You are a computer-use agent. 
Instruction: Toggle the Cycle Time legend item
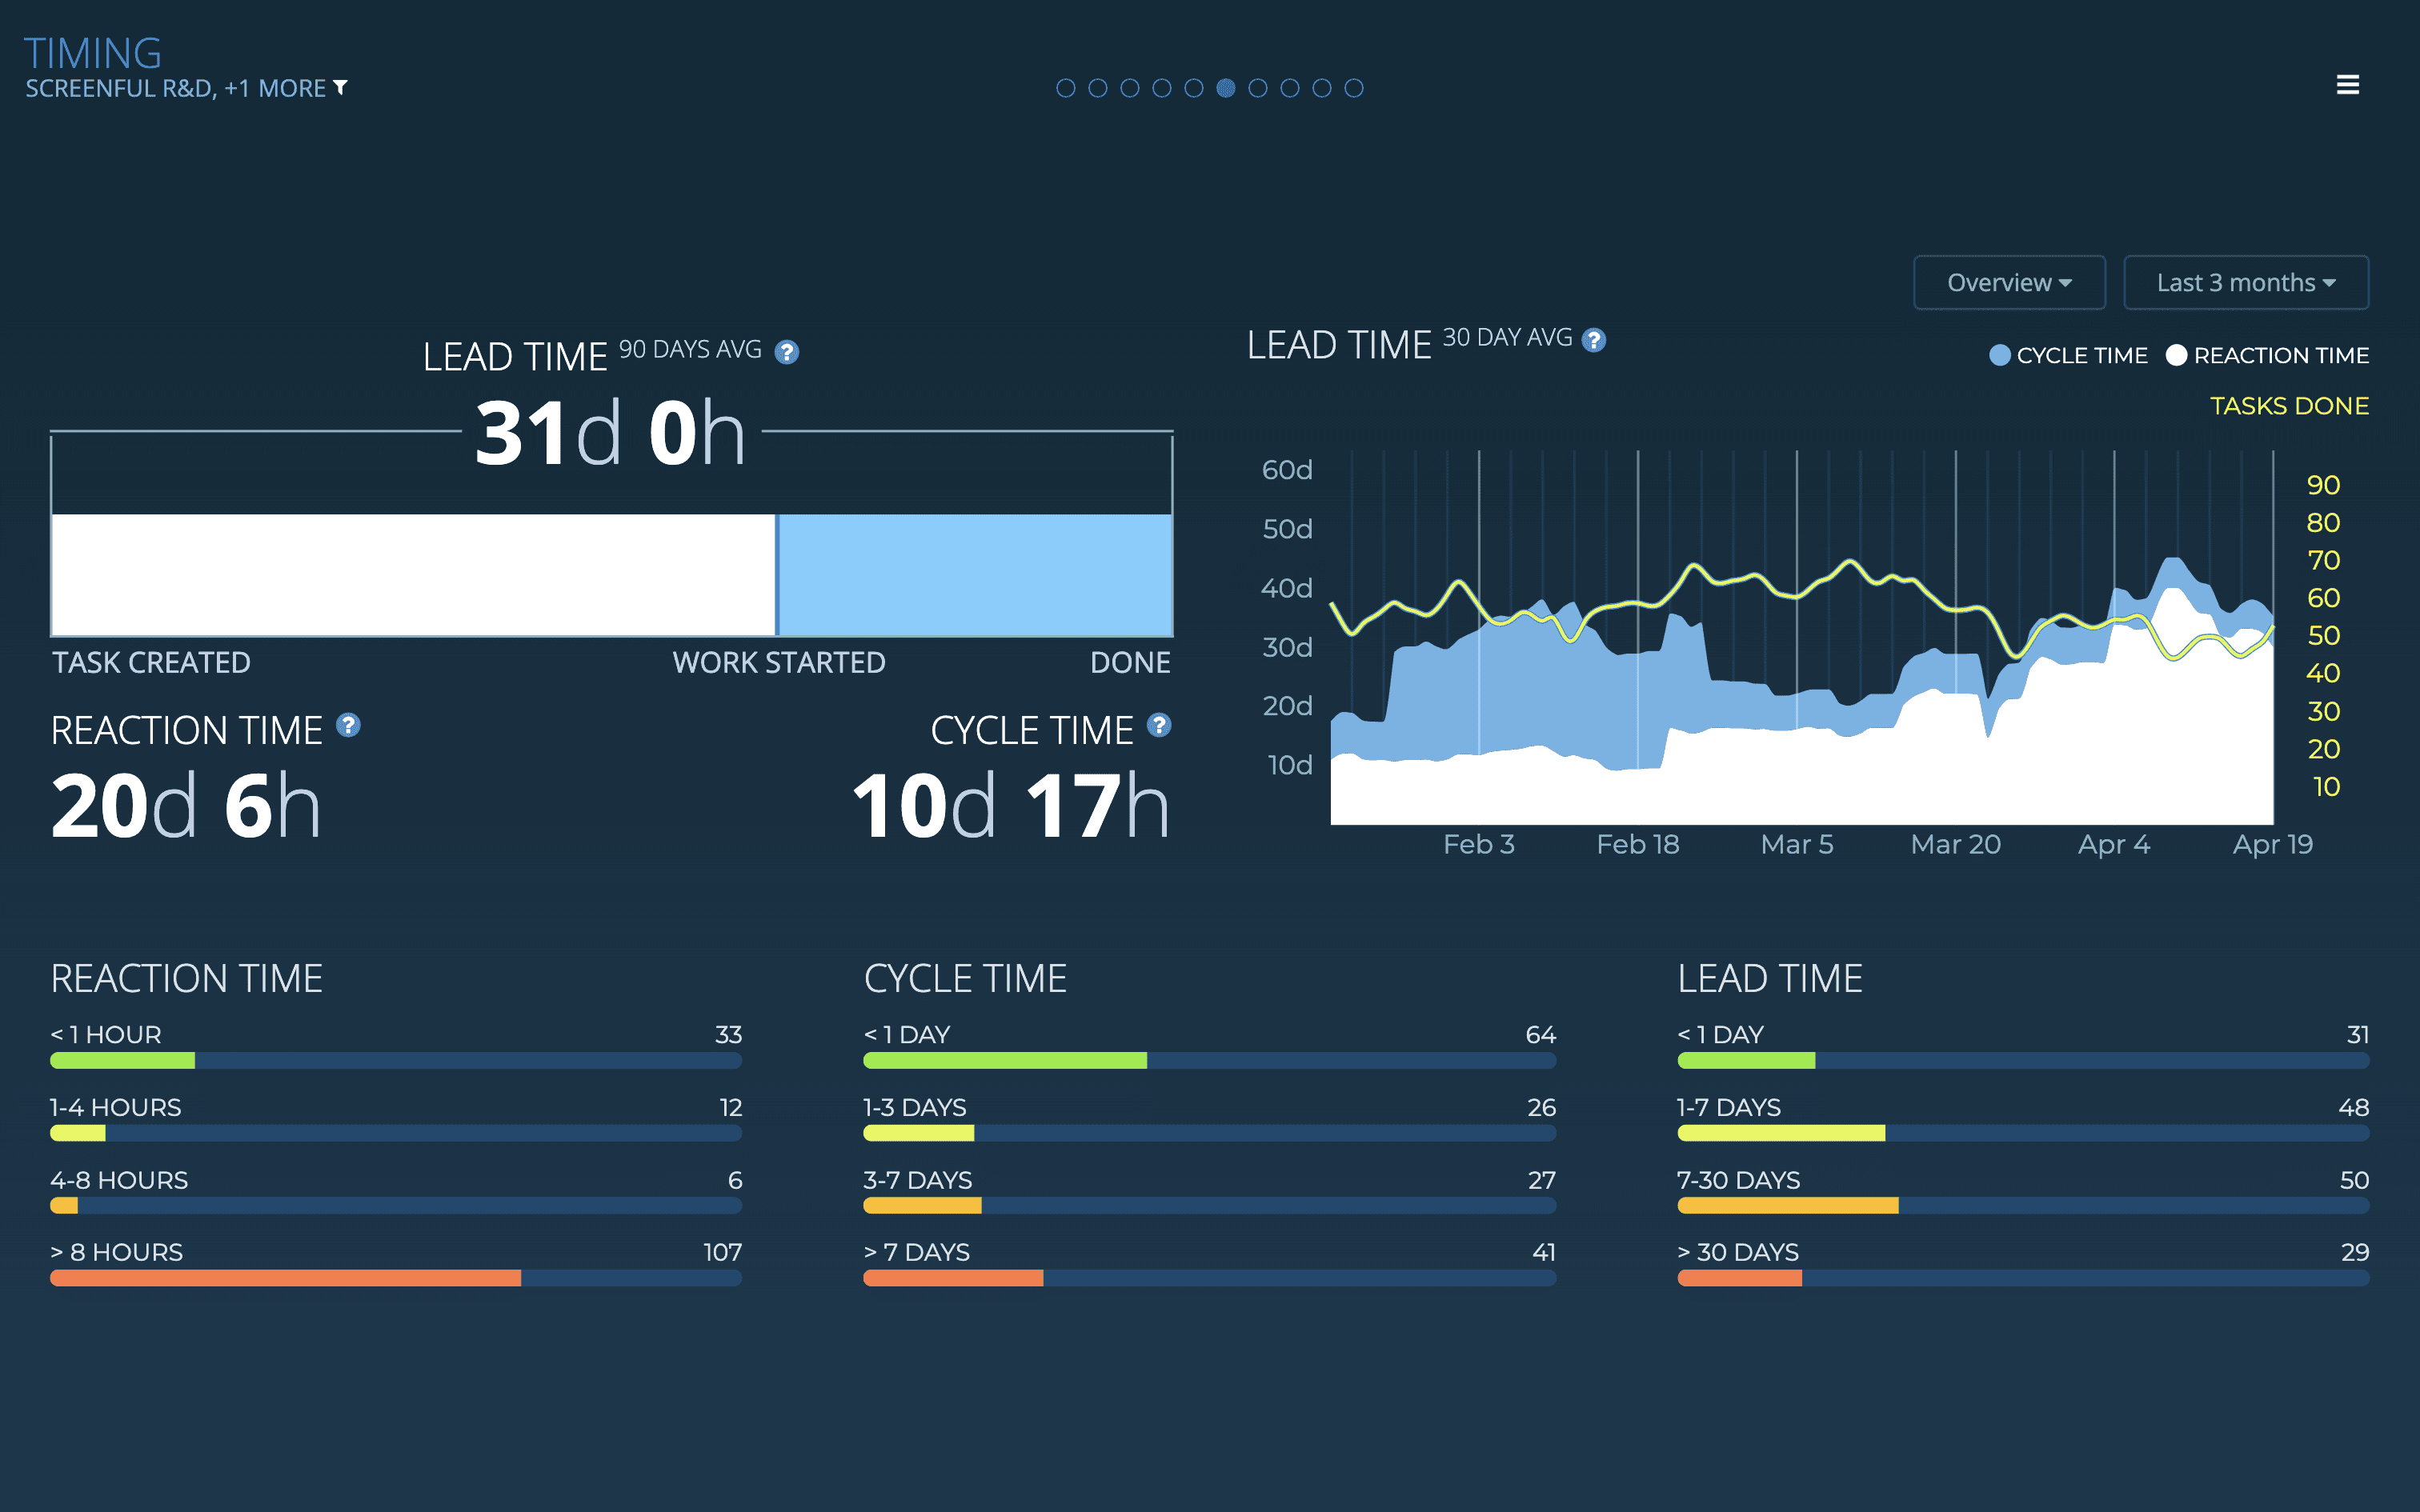coord(2068,355)
